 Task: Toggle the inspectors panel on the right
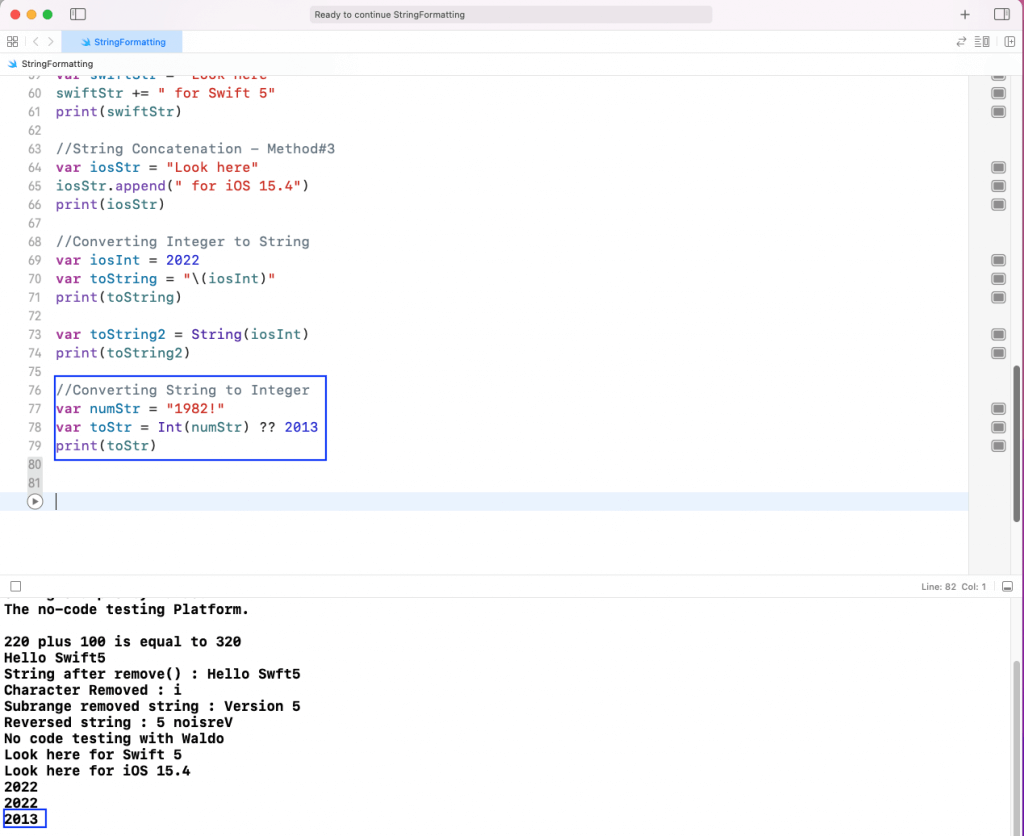(x=1001, y=15)
